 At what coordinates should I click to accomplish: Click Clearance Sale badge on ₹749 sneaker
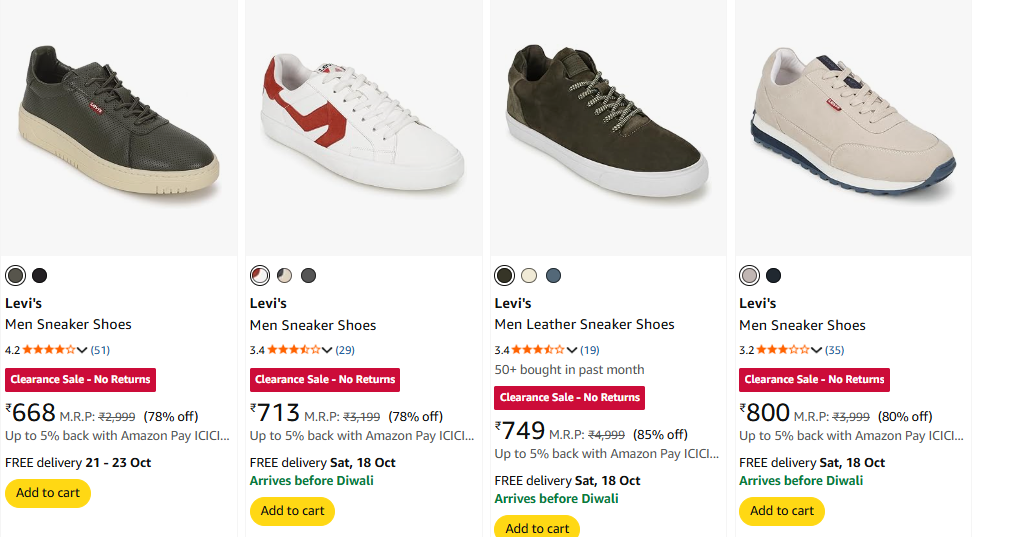pyautogui.click(x=570, y=397)
